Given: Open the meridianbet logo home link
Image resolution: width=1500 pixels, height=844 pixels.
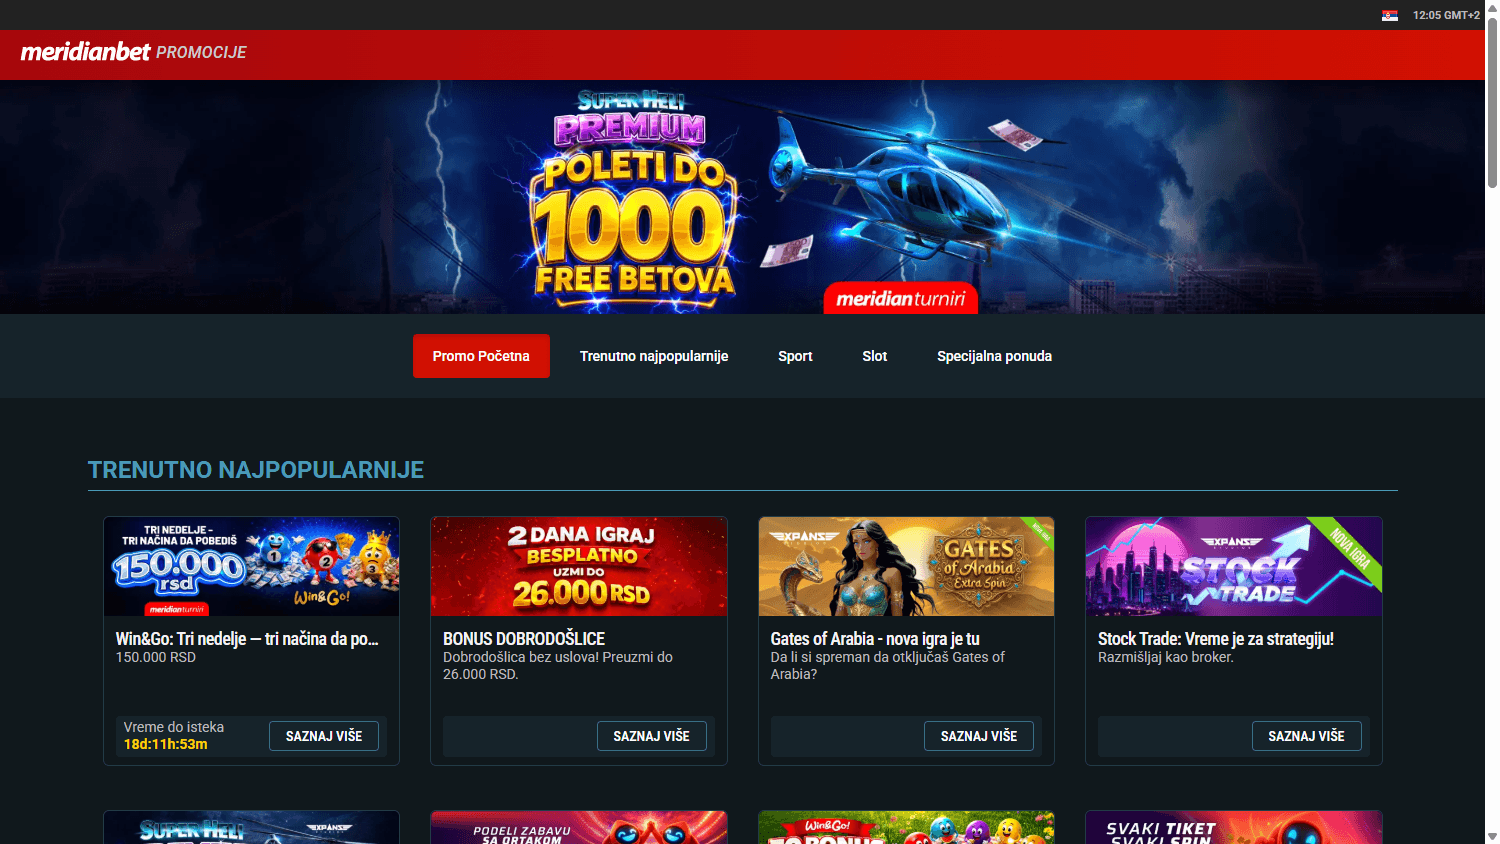Looking at the screenshot, I should tap(85, 52).
